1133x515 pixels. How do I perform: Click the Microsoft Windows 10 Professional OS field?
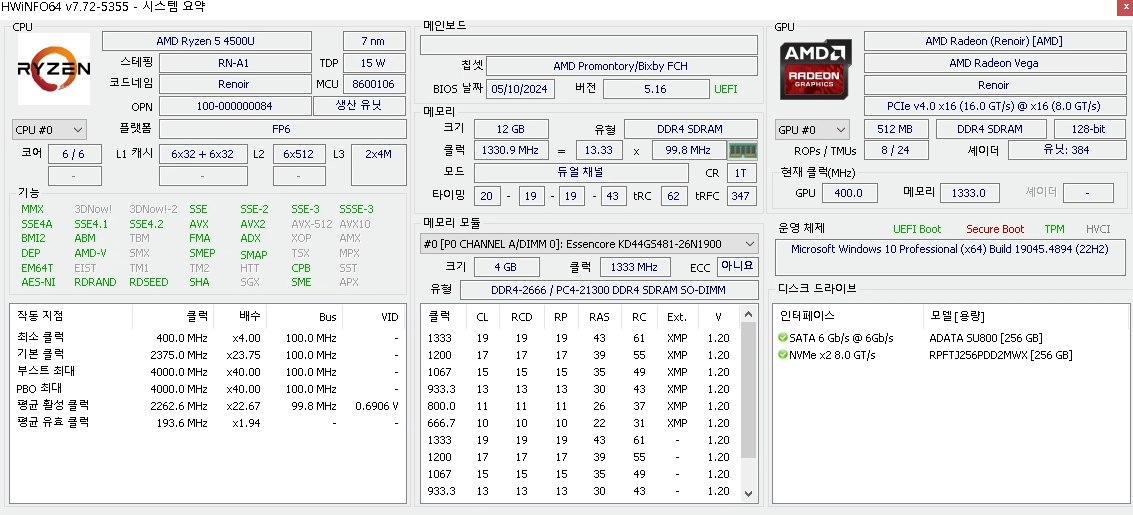point(949,259)
